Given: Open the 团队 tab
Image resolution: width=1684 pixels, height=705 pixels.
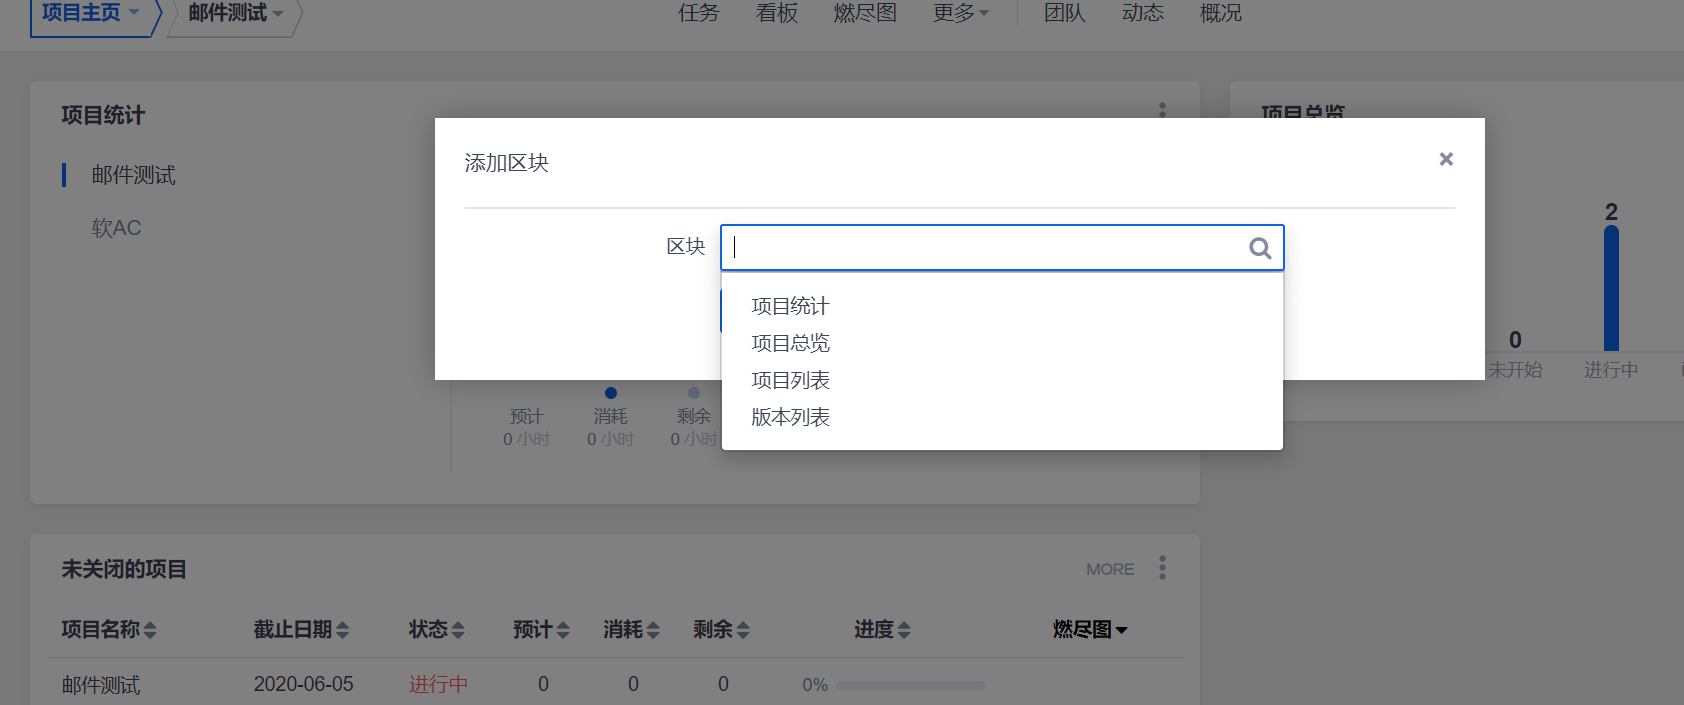Looking at the screenshot, I should pos(1064,13).
